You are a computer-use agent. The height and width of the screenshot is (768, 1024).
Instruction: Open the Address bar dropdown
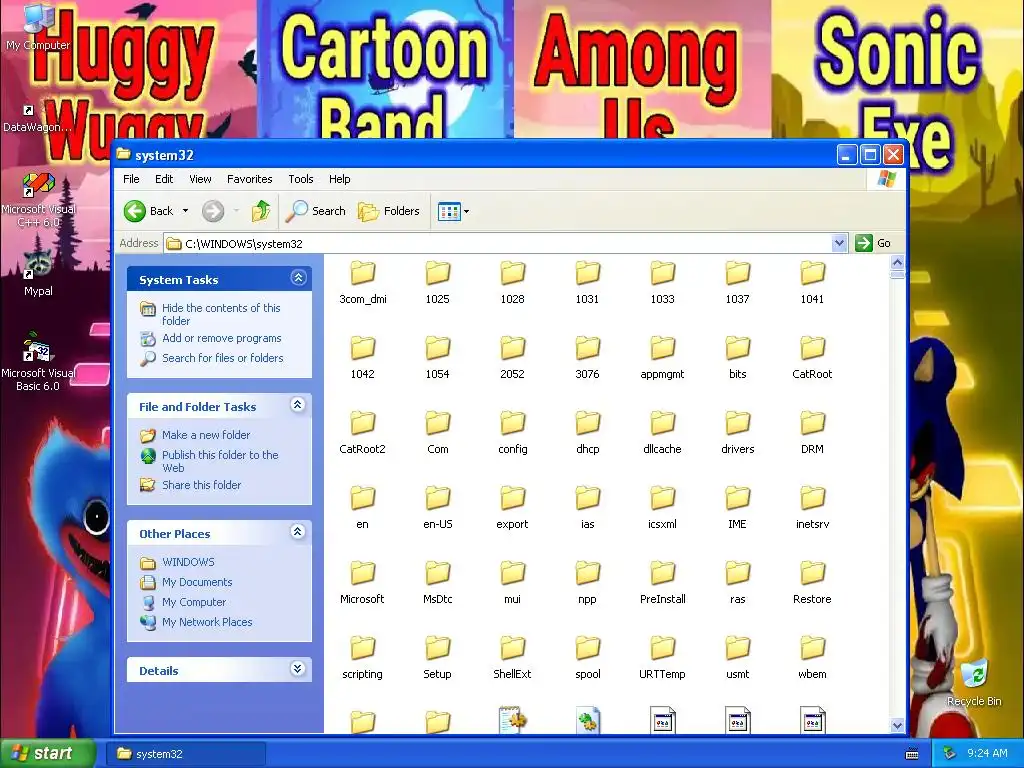(x=839, y=243)
